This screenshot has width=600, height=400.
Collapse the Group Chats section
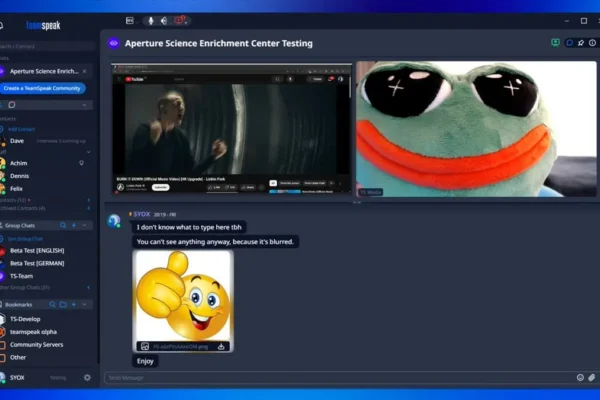[86, 226]
